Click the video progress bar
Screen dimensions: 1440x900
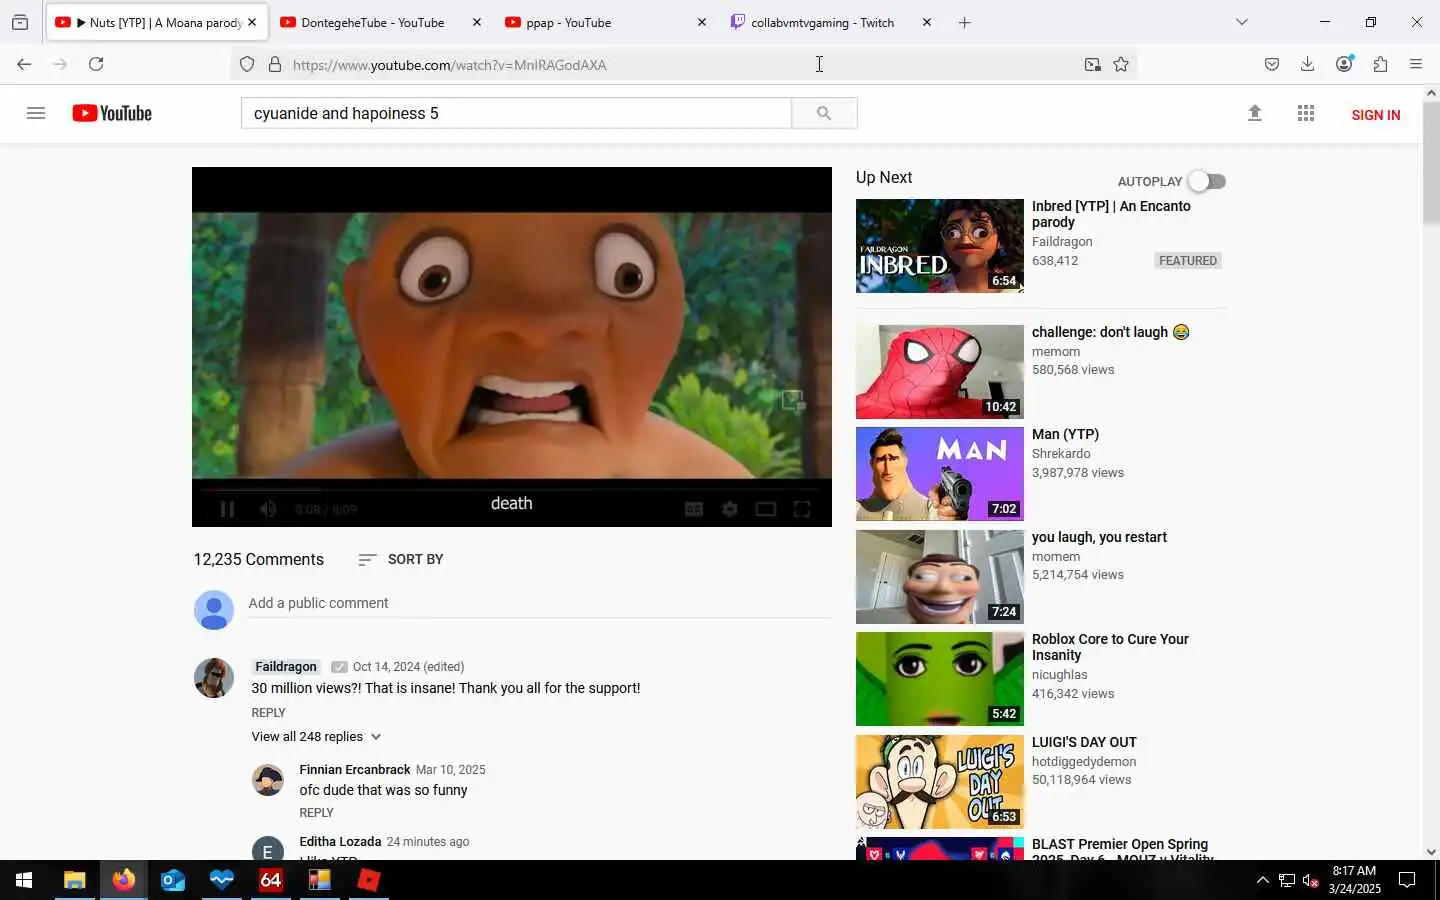pos(512,489)
